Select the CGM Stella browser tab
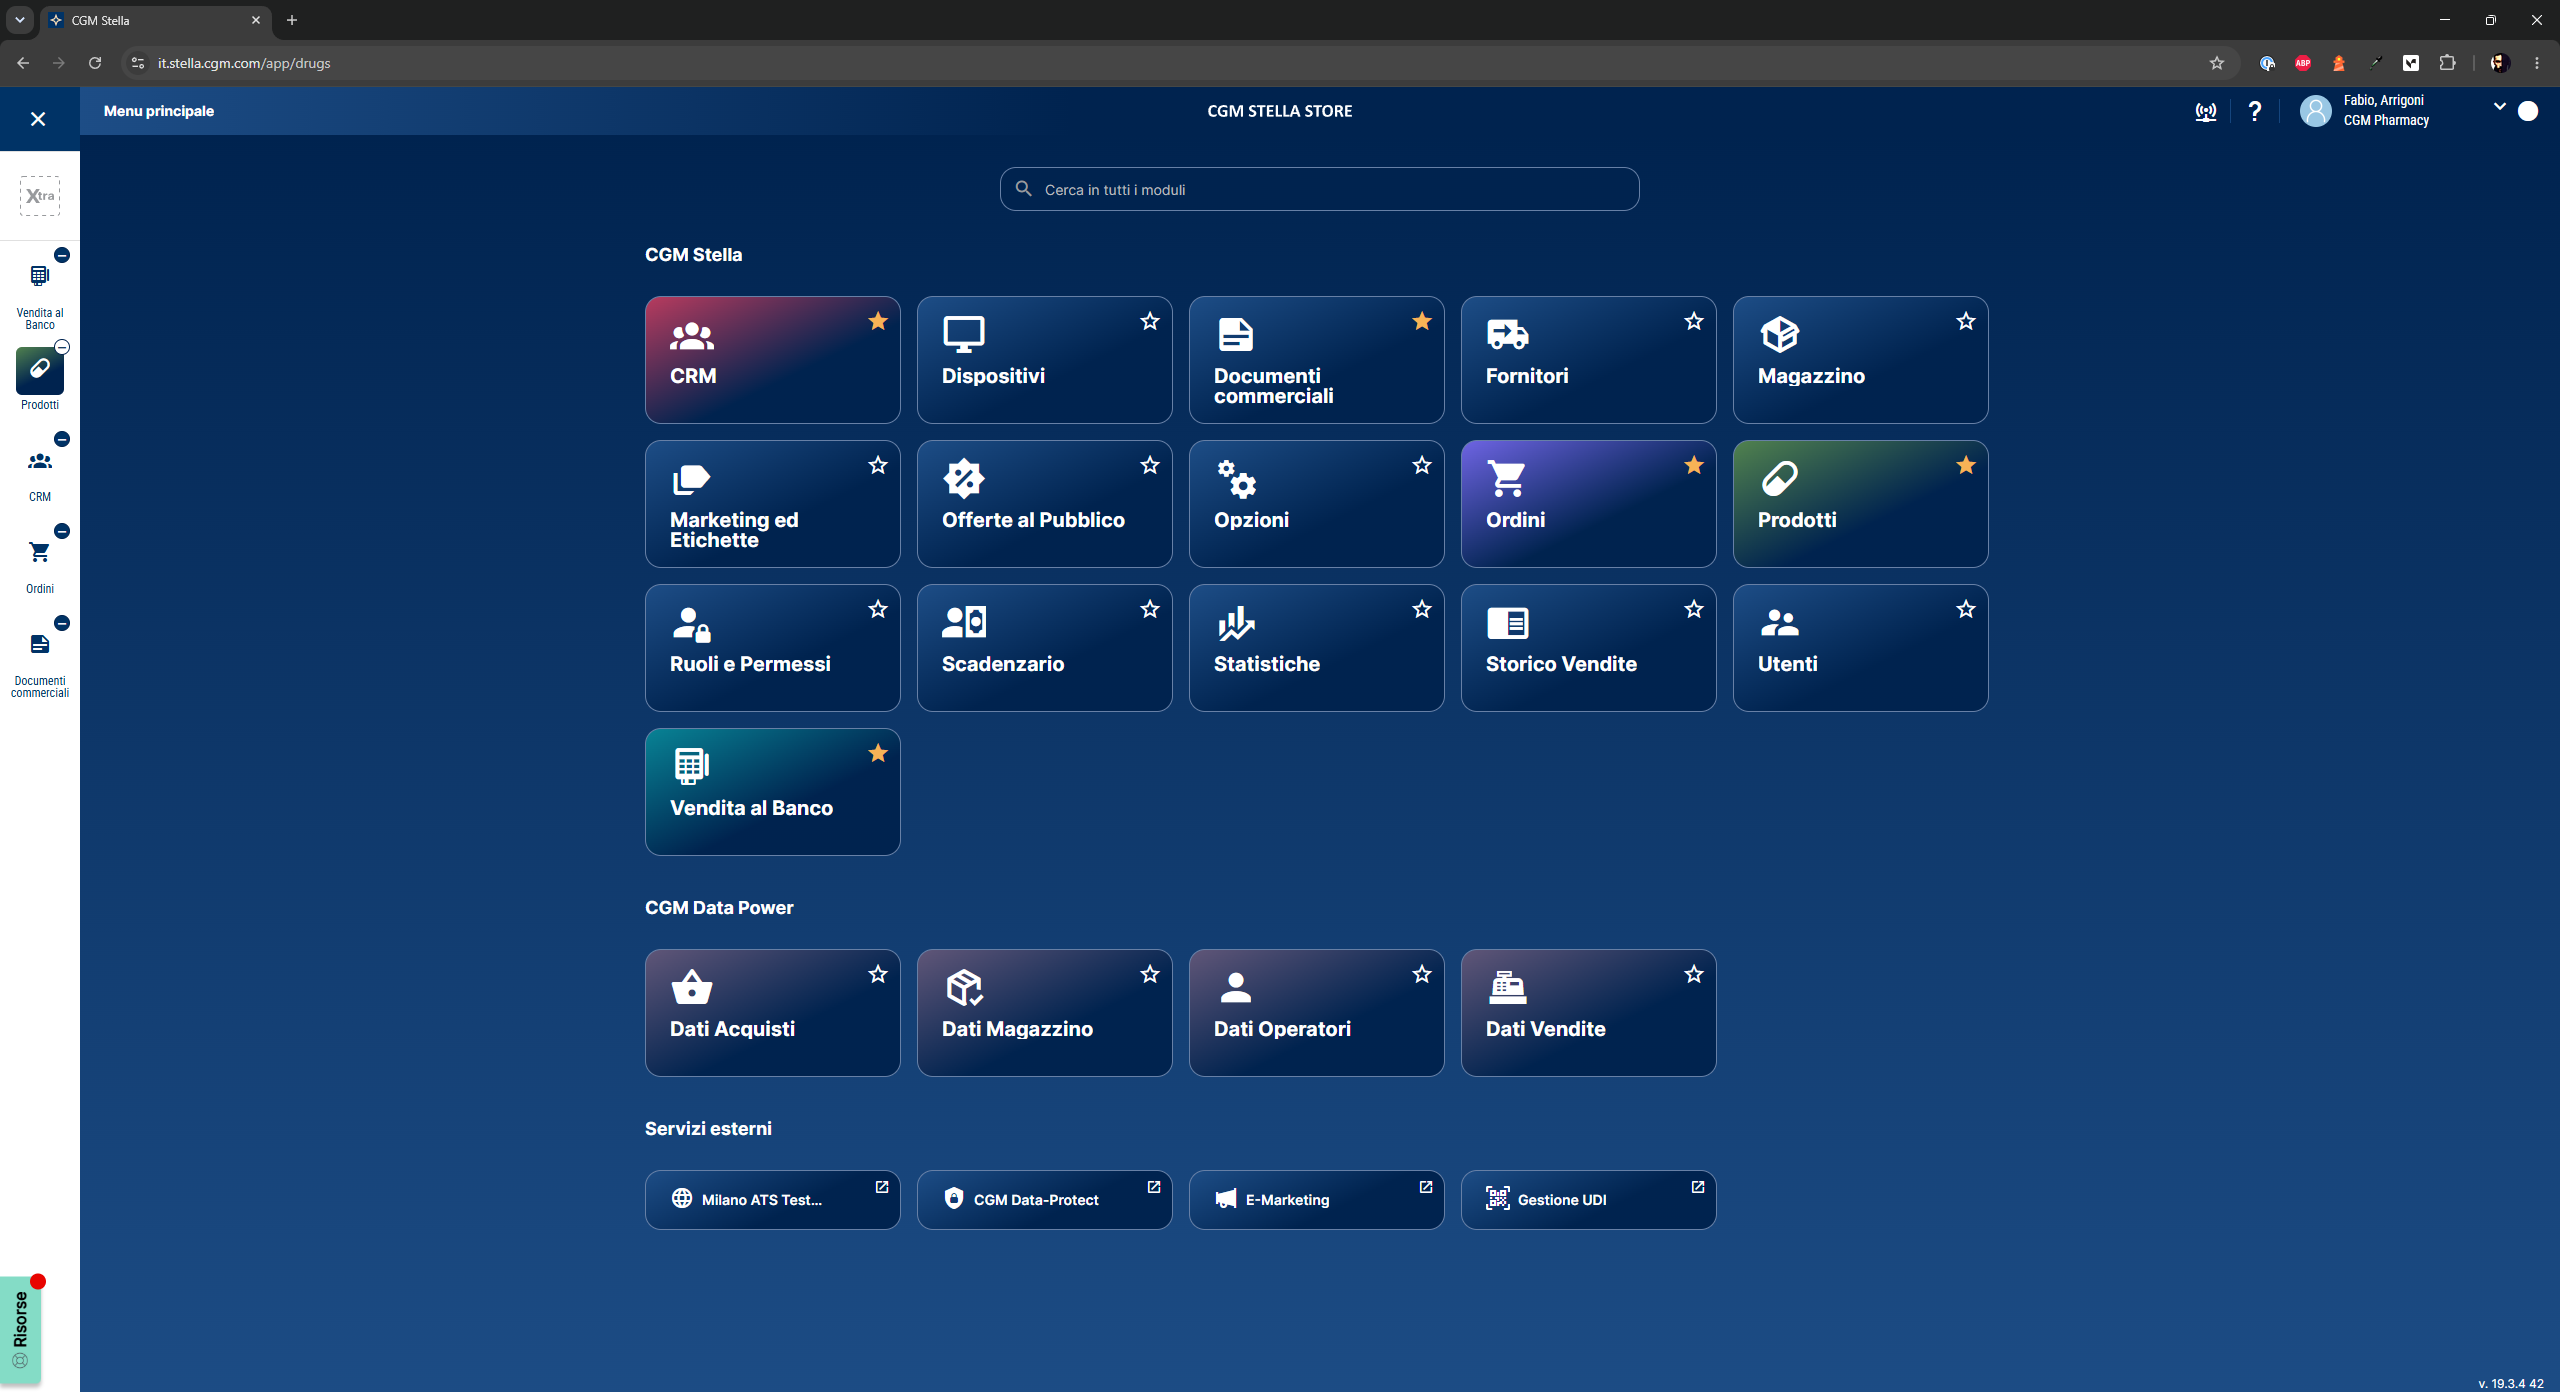The height and width of the screenshot is (1392, 2560). (155, 20)
